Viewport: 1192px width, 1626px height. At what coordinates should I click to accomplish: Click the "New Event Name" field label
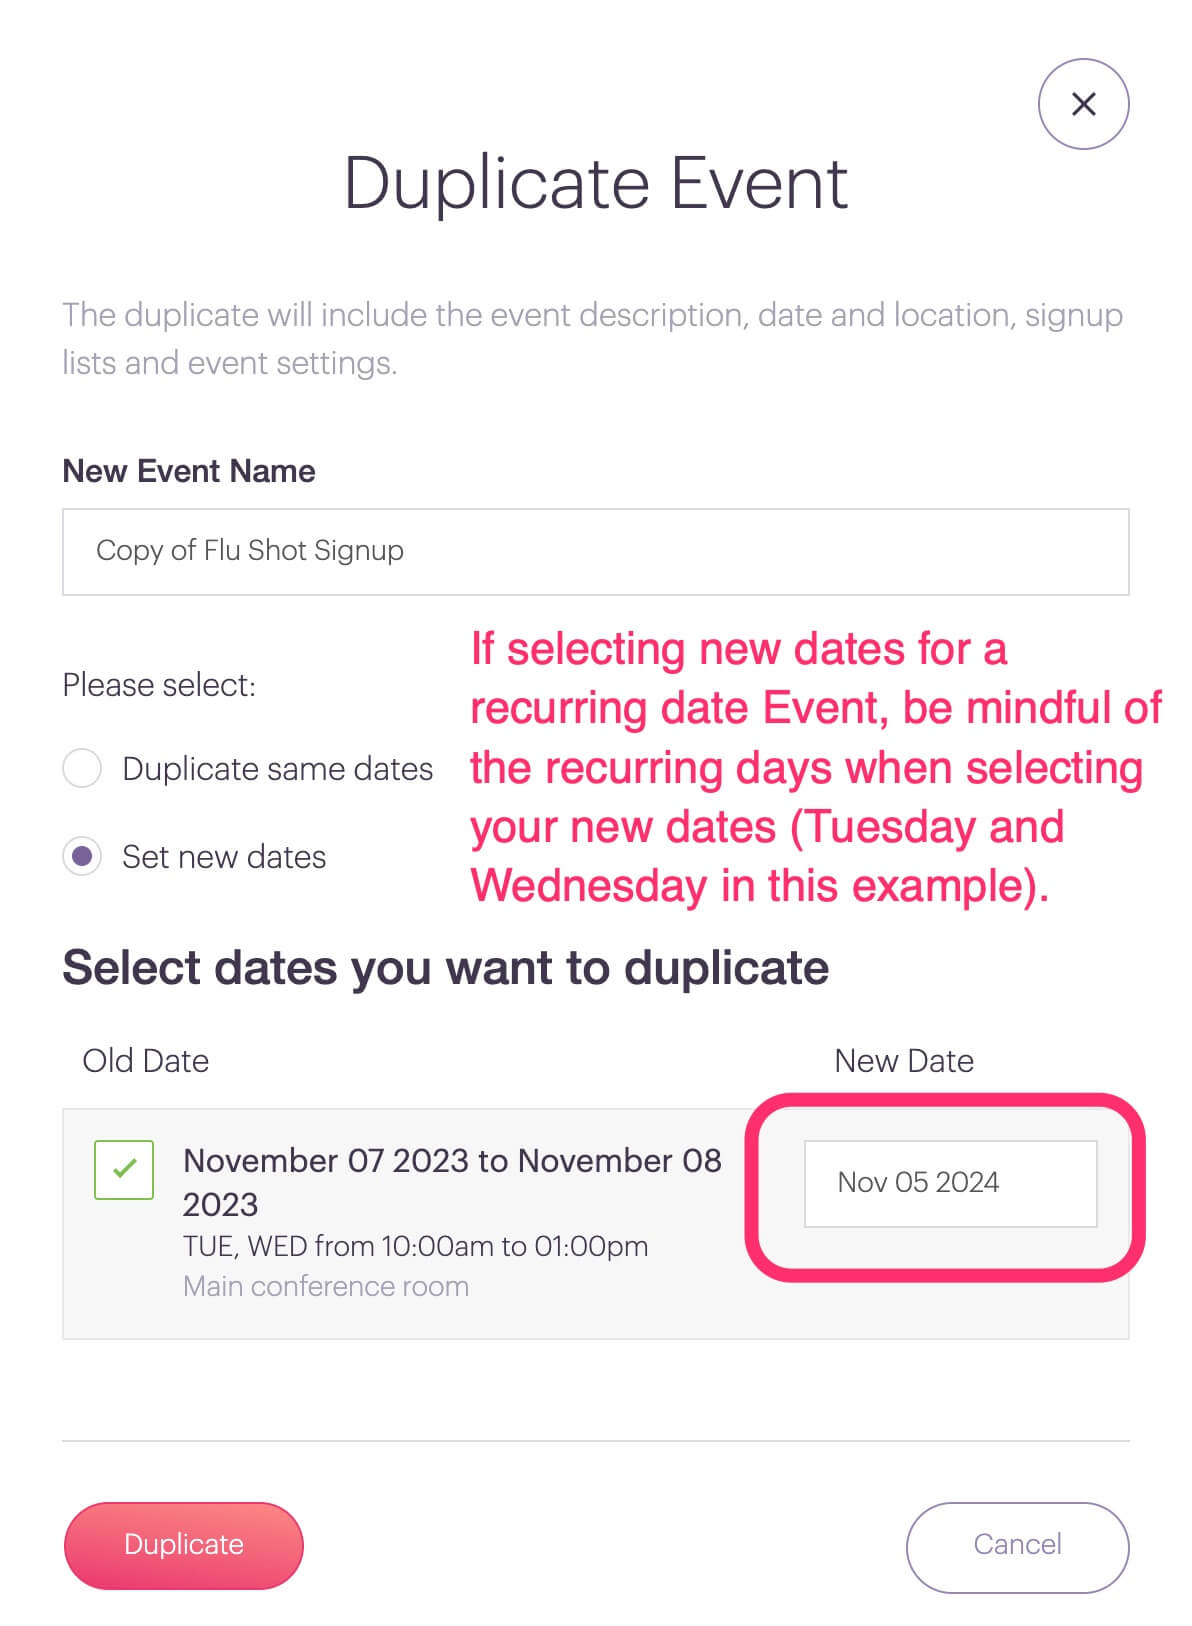[189, 471]
